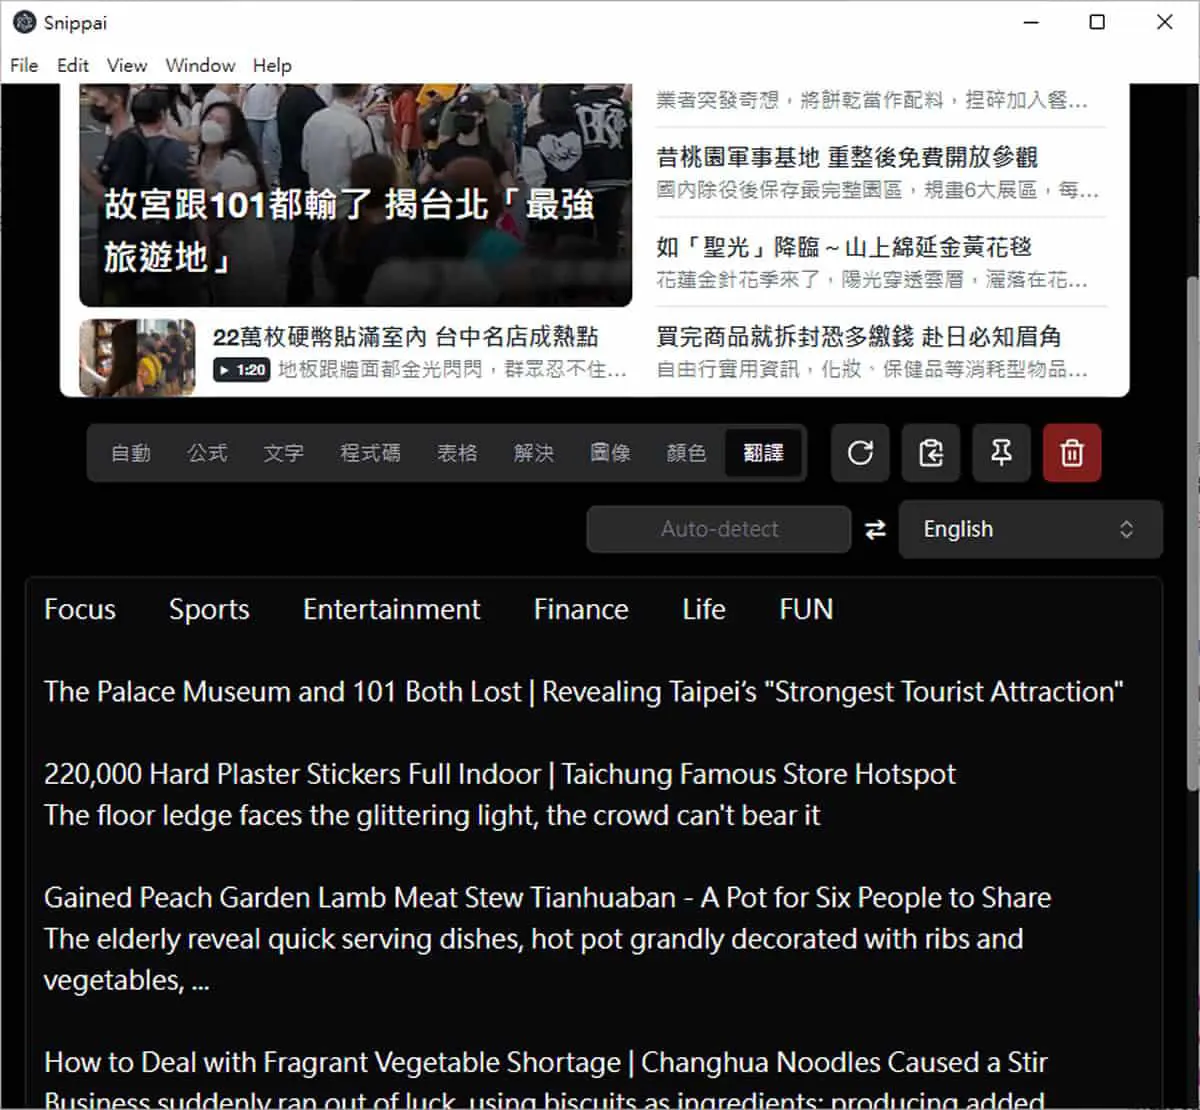Open the English target language dropdown

click(x=1030, y=529)
